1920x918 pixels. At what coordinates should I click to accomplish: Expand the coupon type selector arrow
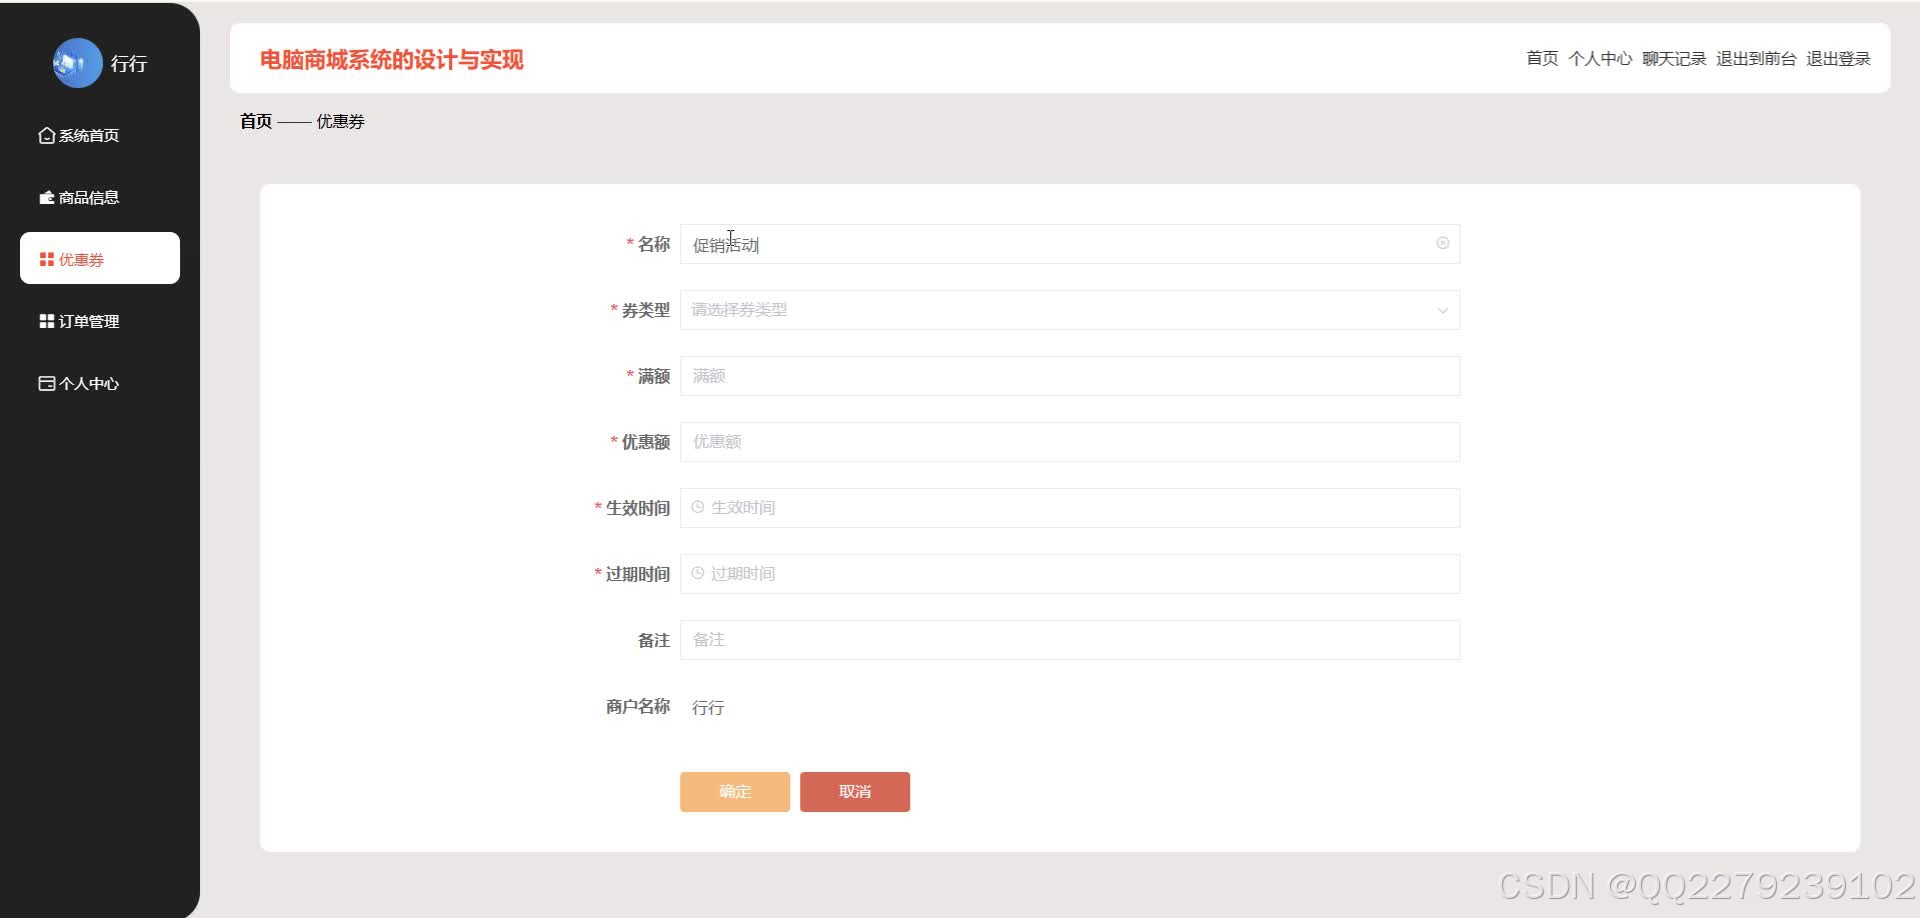coord(1442,310)
